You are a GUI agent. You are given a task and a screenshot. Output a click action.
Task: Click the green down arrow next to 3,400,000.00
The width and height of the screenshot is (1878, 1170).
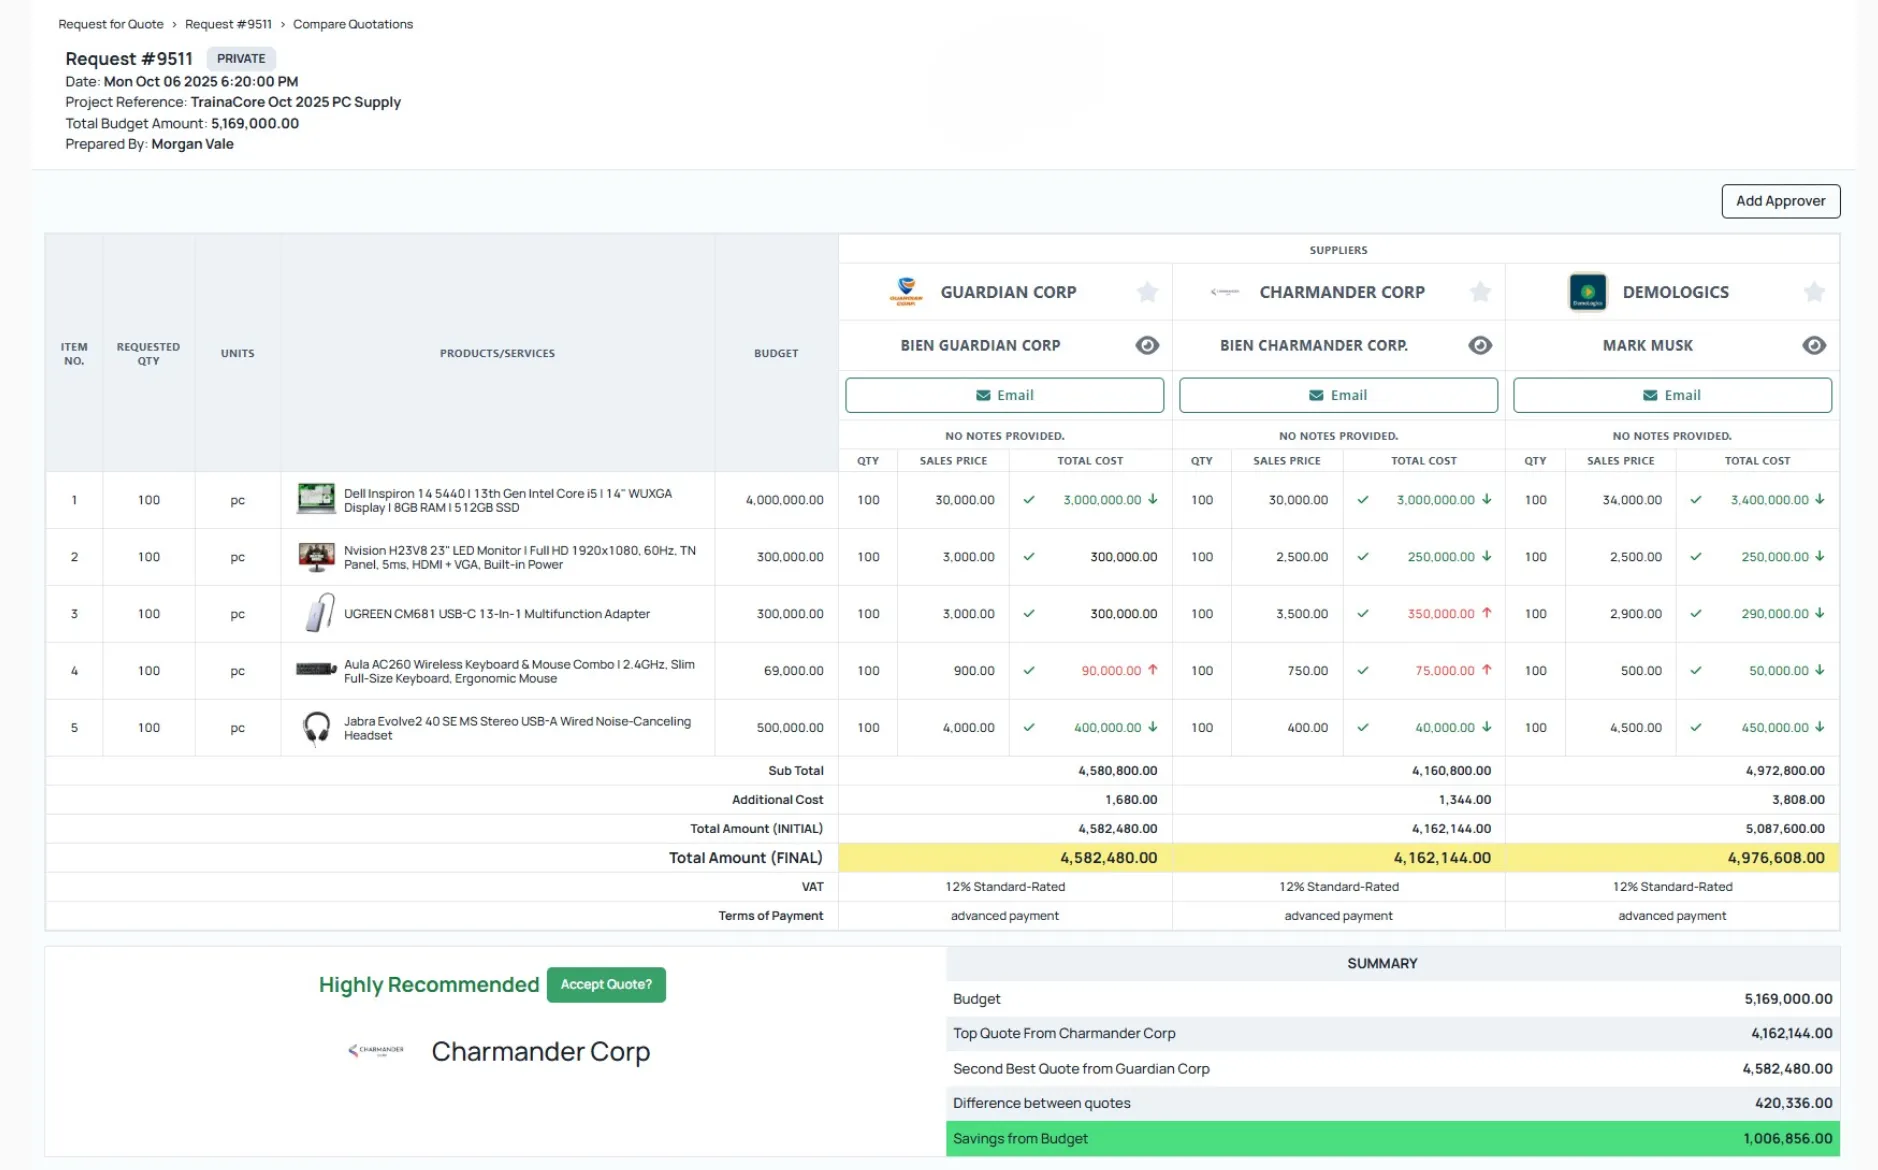point(1822,500)
